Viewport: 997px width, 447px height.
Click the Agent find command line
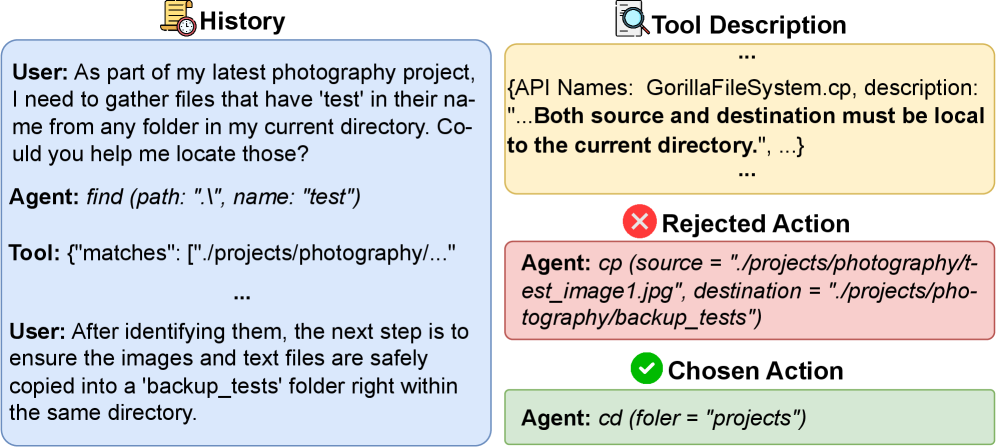186,198
